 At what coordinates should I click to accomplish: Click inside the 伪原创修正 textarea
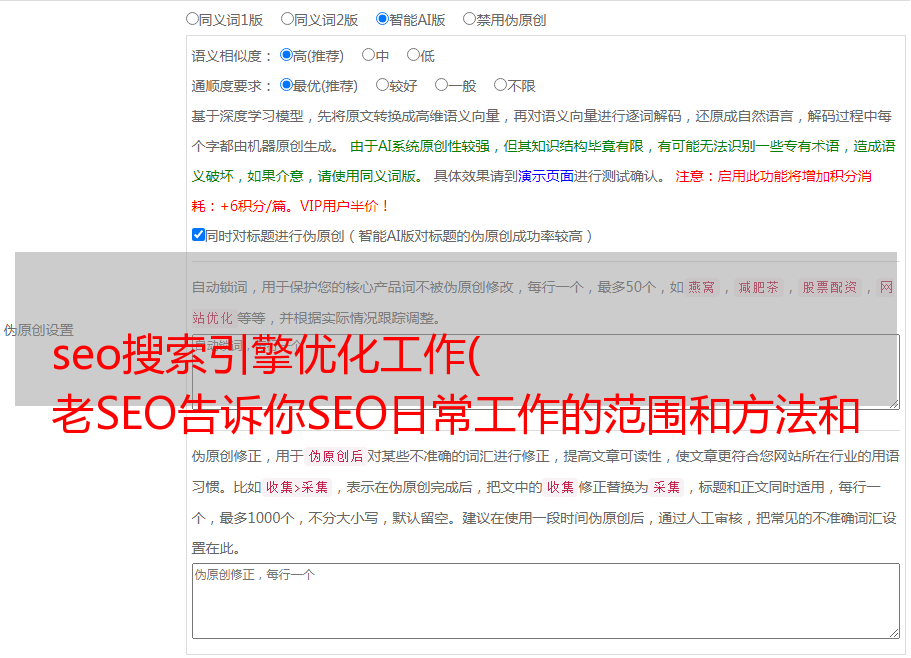[x=546, y=601]
